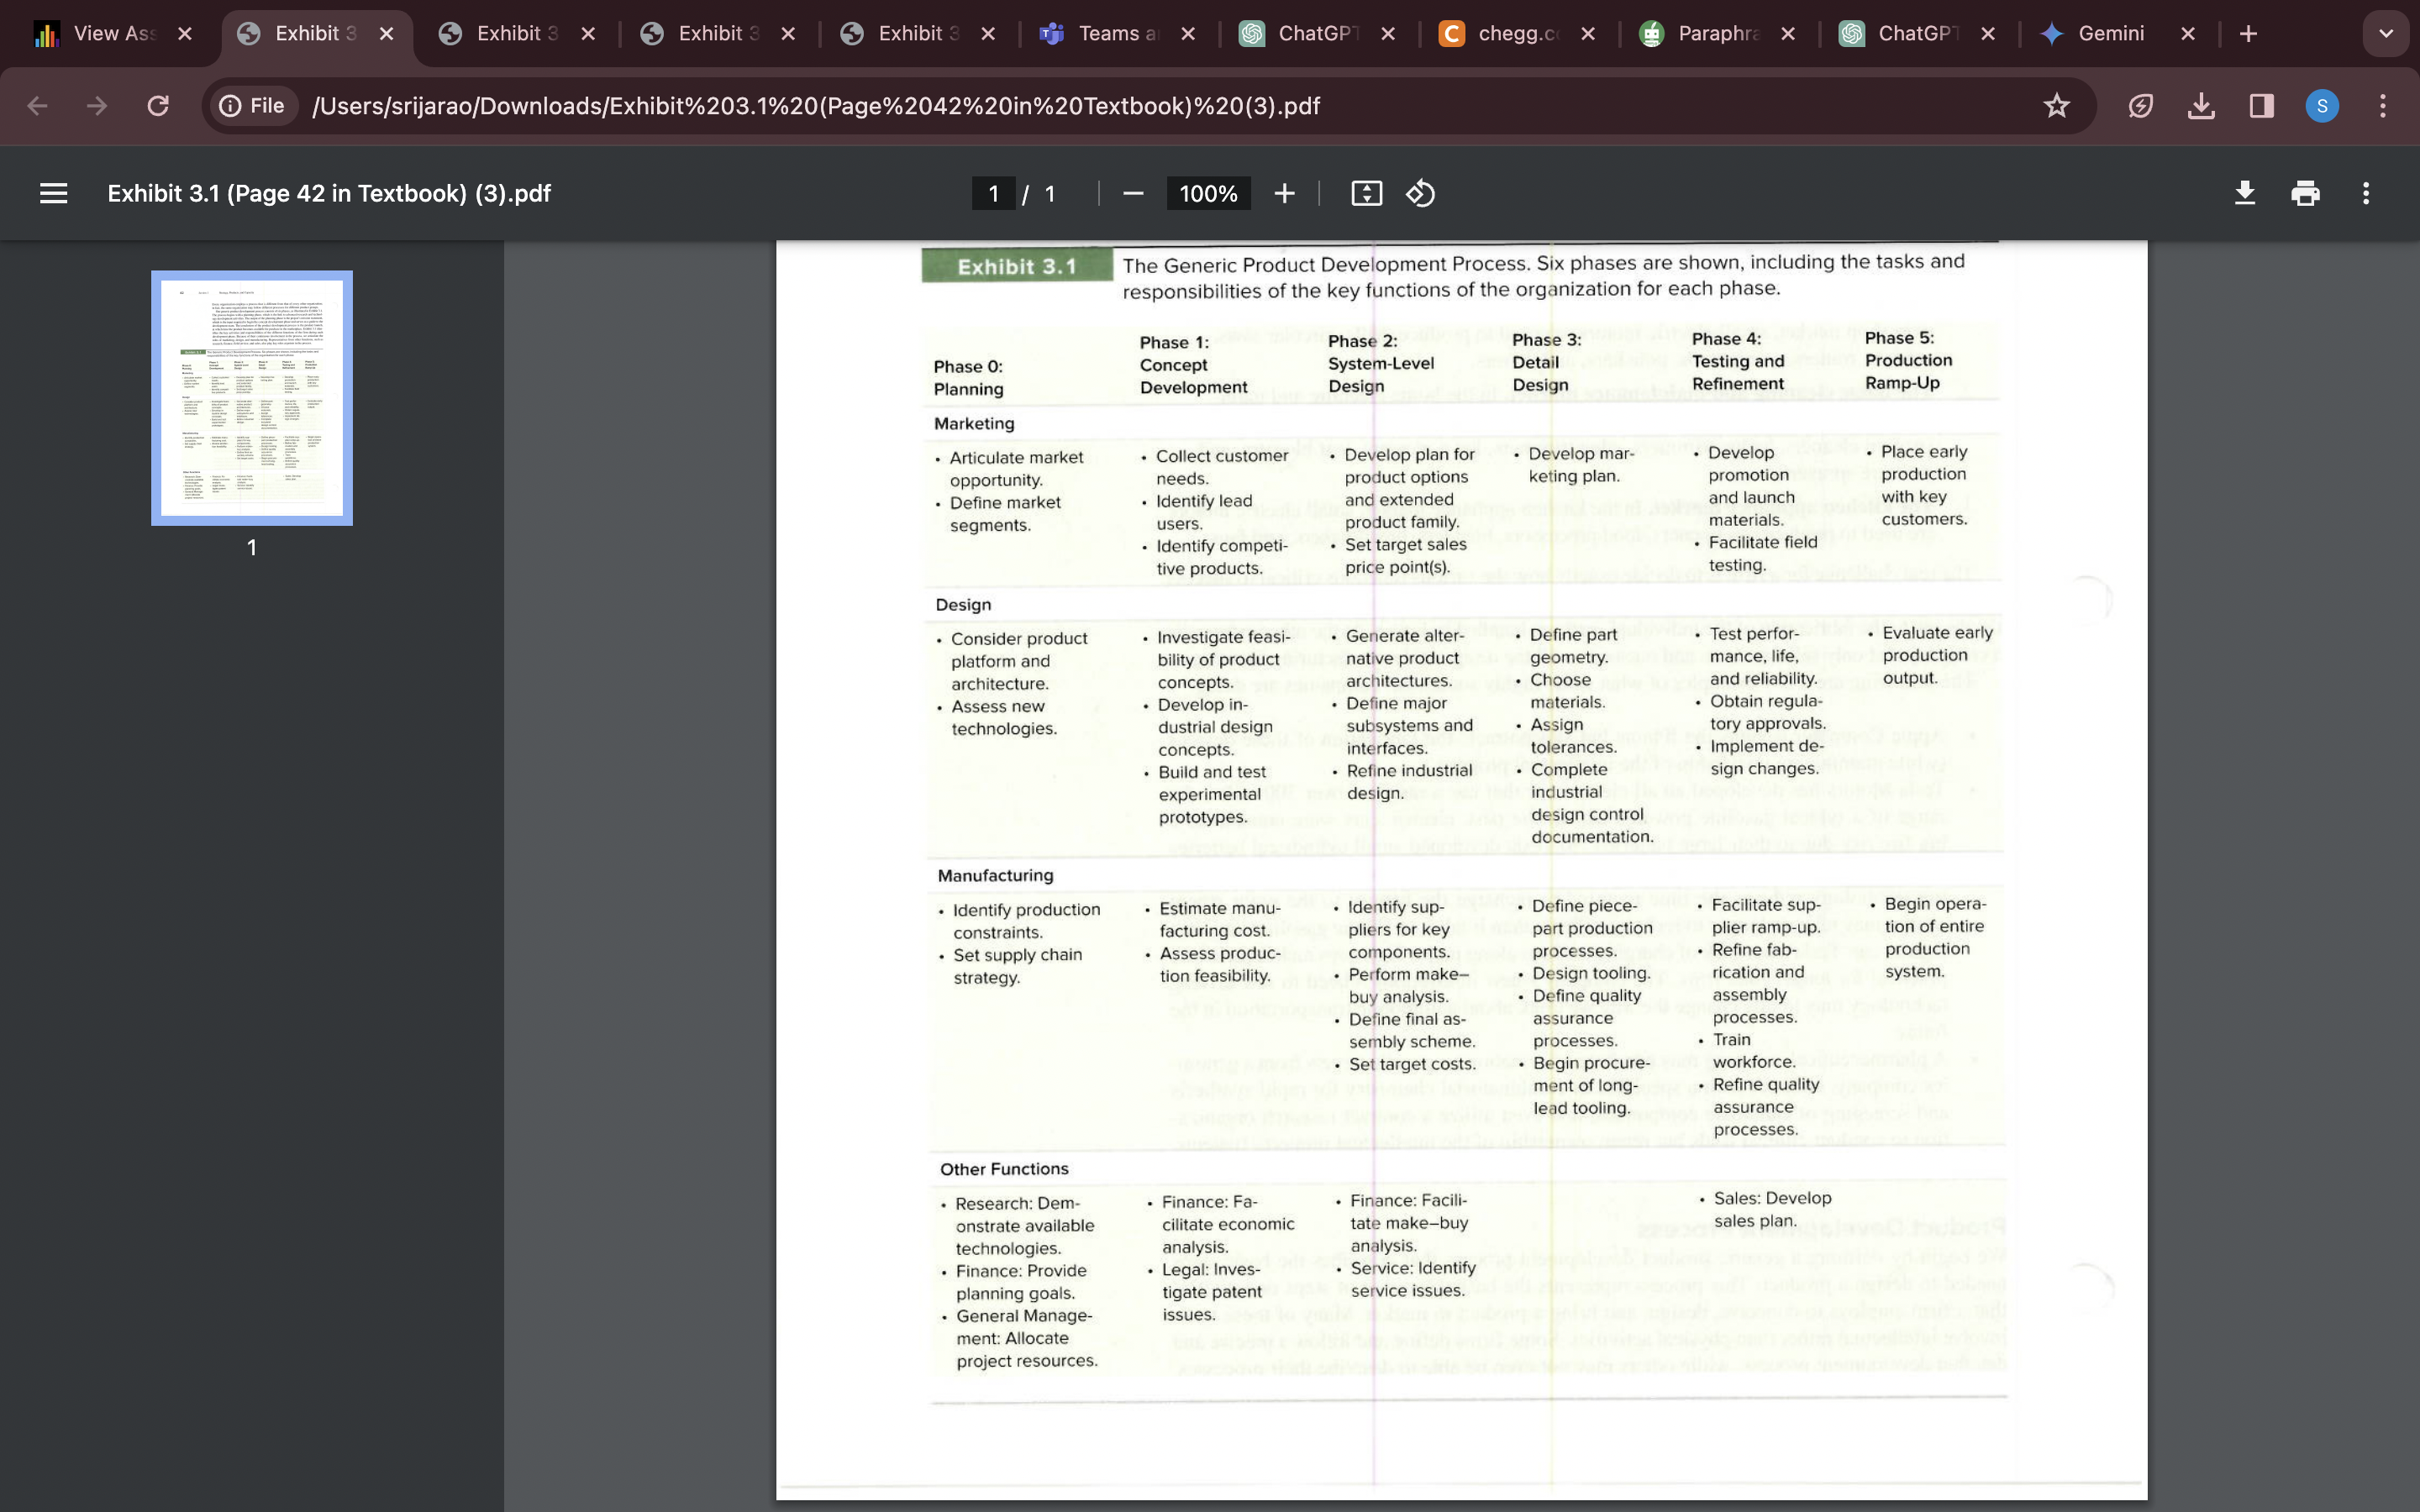Reload the current page
This screenshot has height=1512, width=2420.
[x=157, y=106]
